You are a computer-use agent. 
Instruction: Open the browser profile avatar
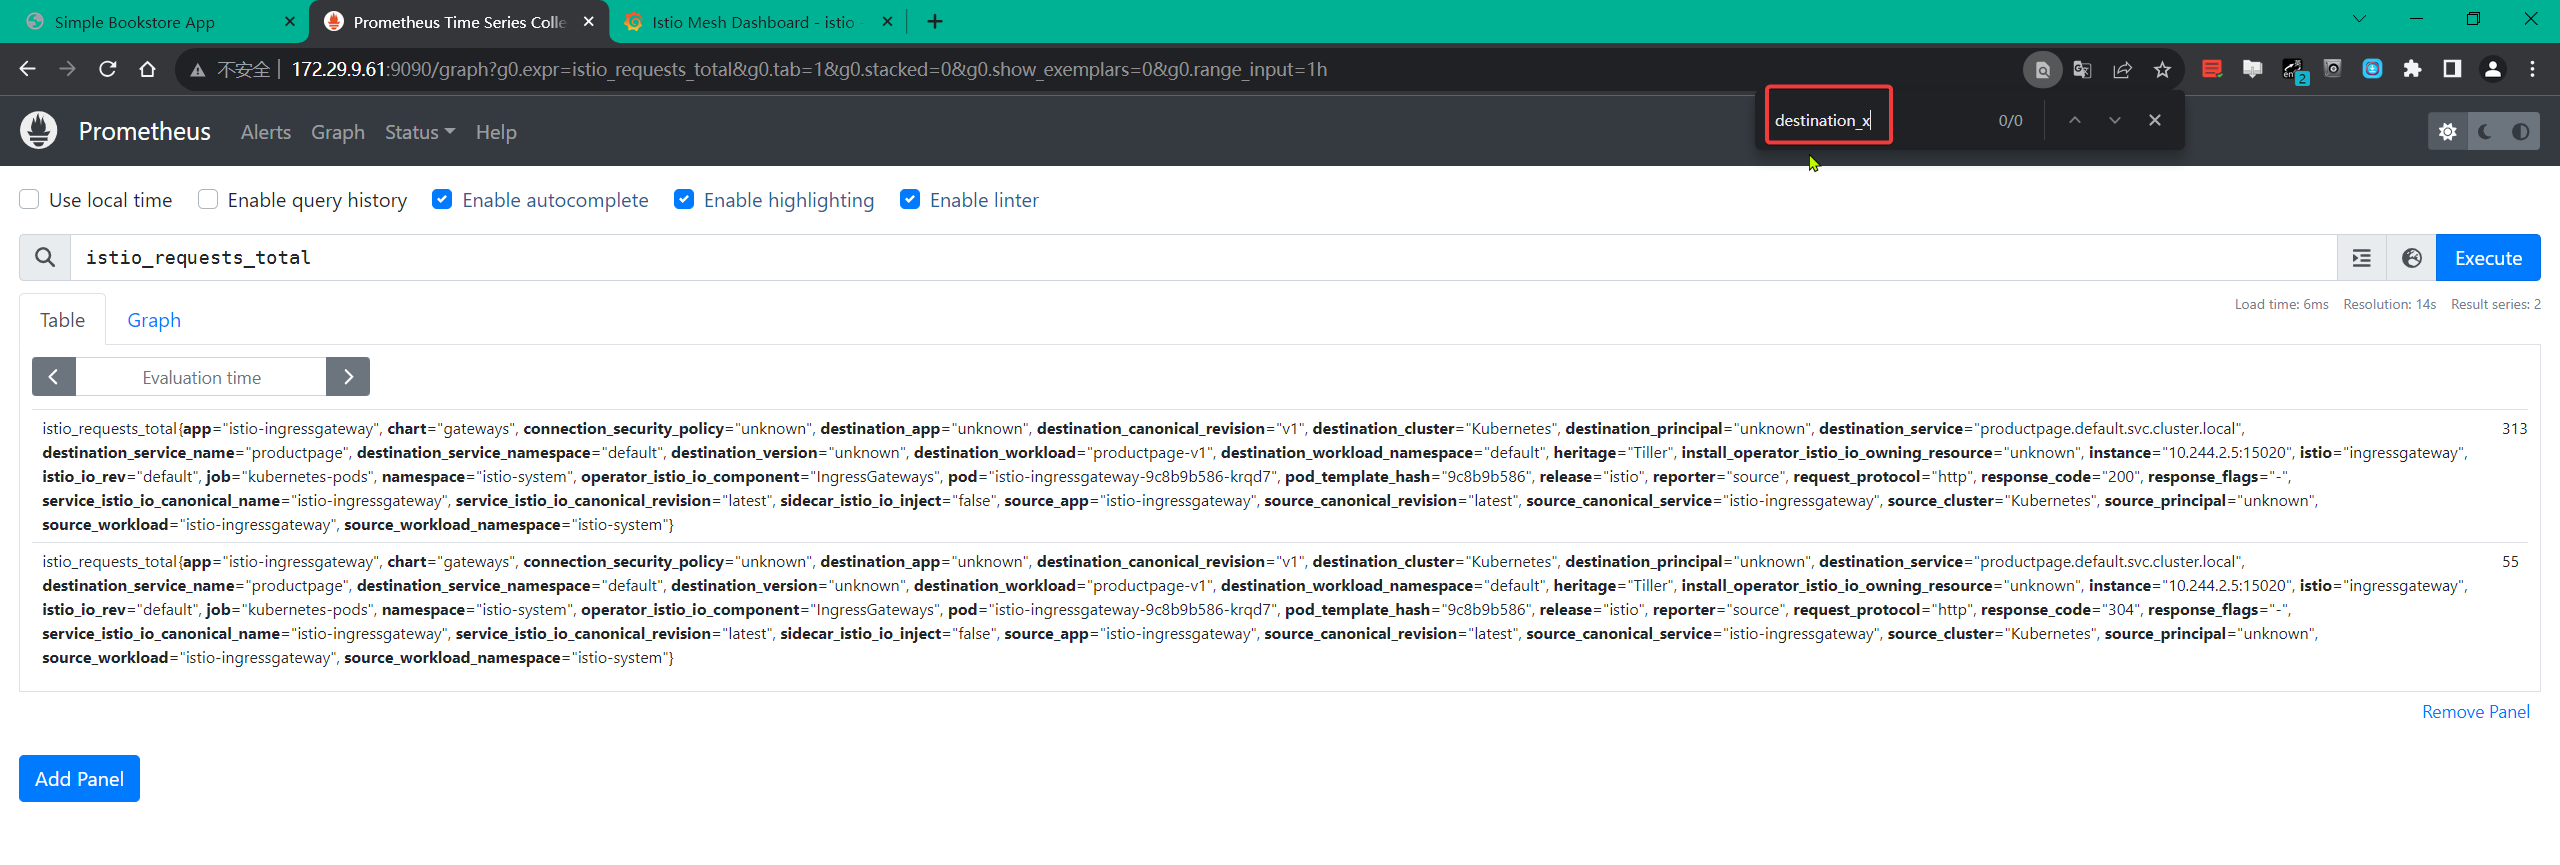(2492, 69)
